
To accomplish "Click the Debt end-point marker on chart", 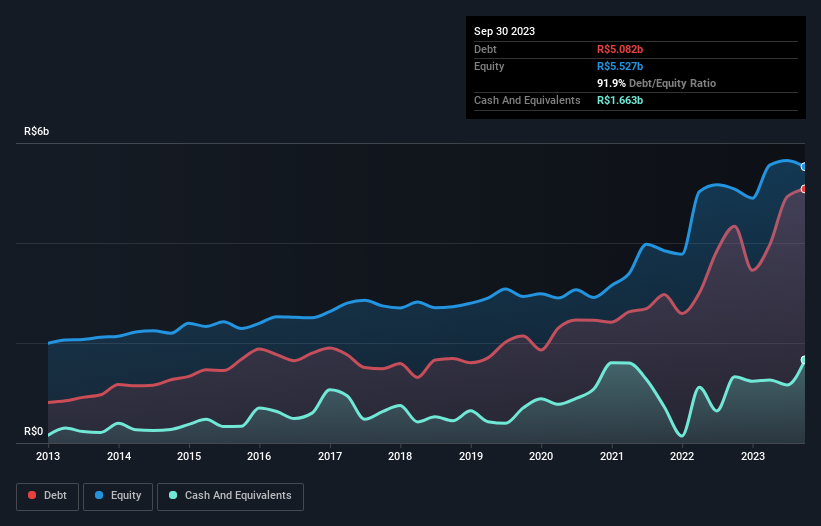I will pos(804,189).
